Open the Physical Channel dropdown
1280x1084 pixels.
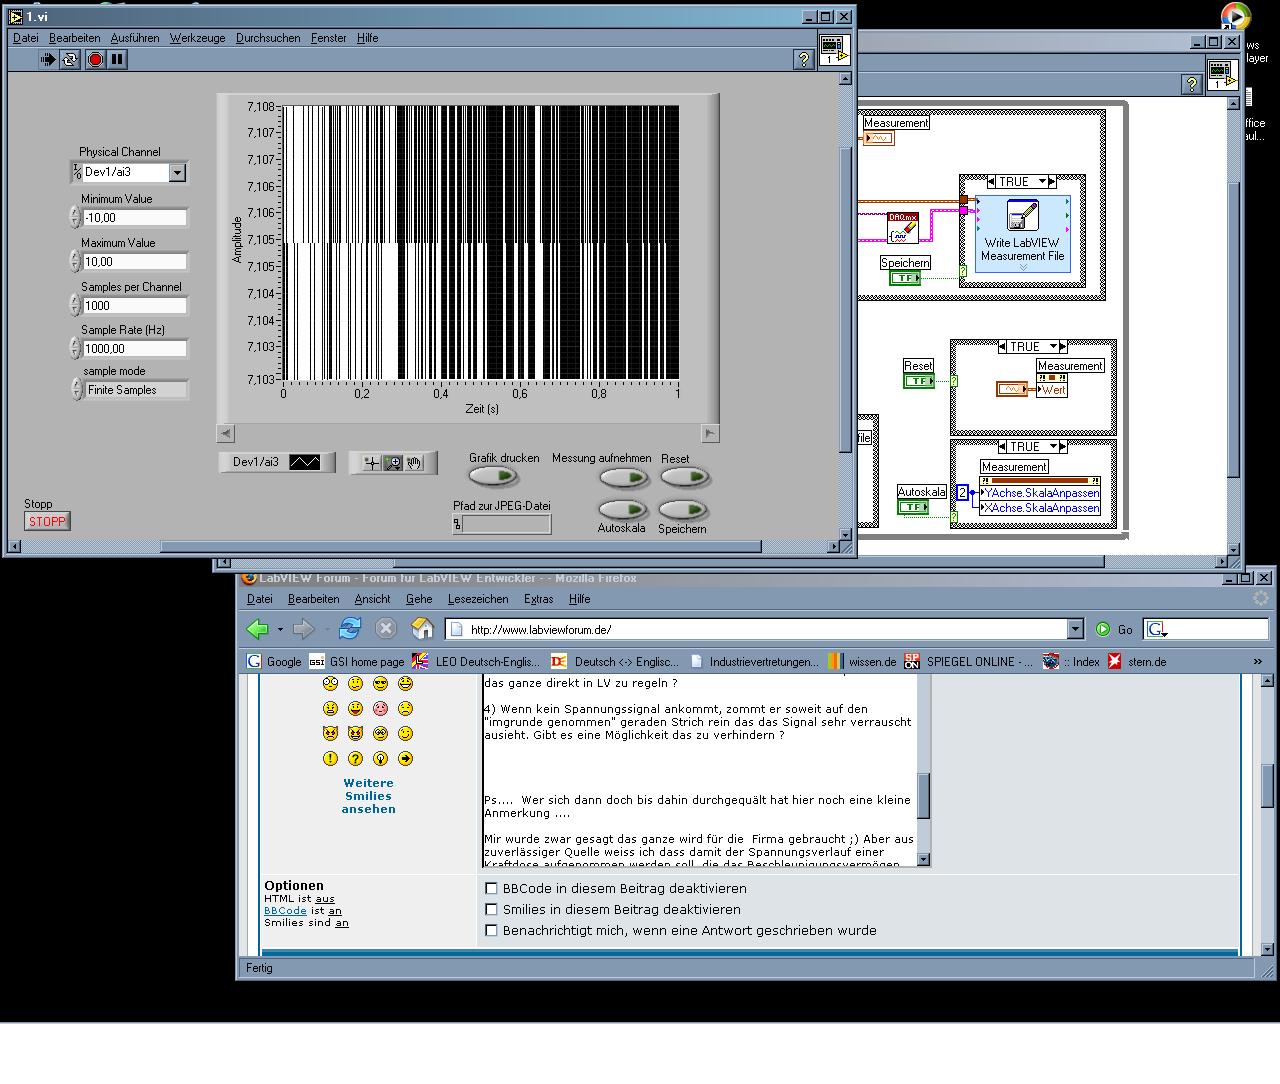pos(177,173)
